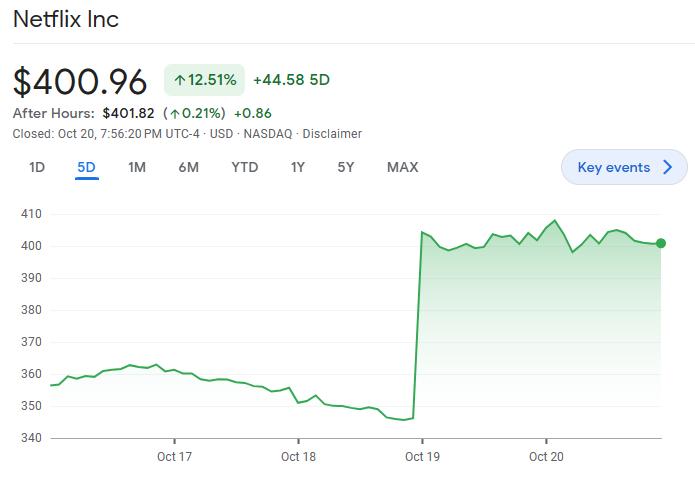Click the Netflix Inc title
The height and width of the screenshot is (479, 695).
(66, 19)
